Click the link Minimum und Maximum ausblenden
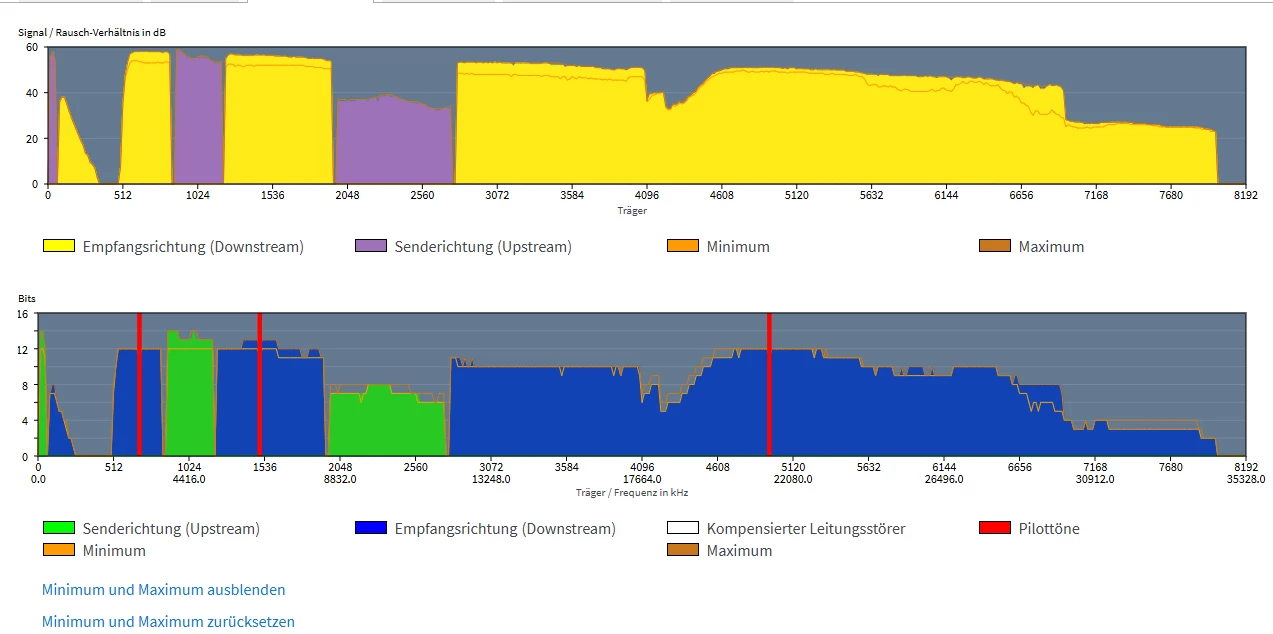 [163, 590]
